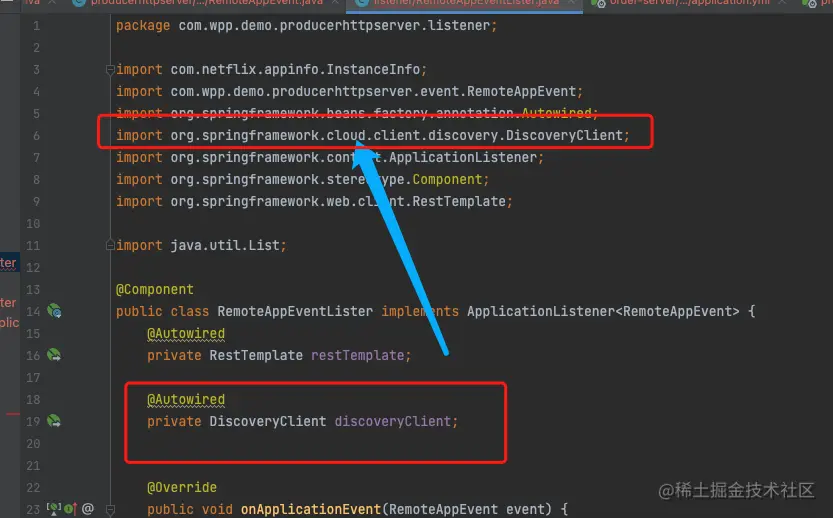
Task: Click the fold end marker at line 11
Action: click(x=110, y=245)
